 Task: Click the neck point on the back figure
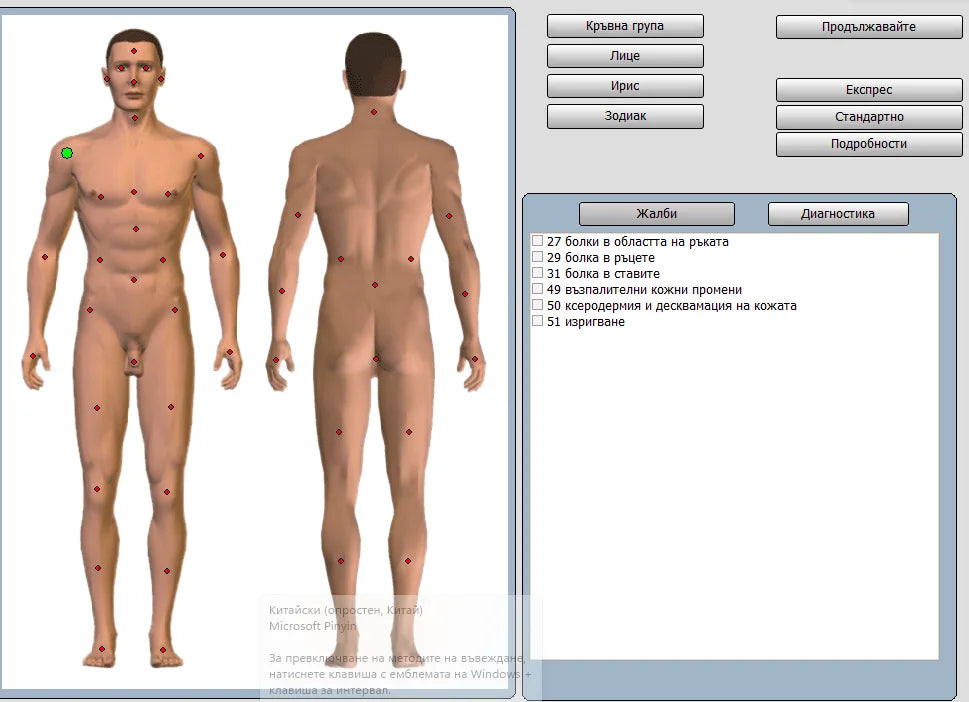click(x=374, y=112)
